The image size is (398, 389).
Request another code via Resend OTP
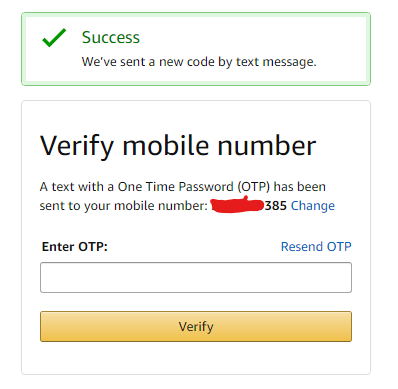(x=316, y=247)
